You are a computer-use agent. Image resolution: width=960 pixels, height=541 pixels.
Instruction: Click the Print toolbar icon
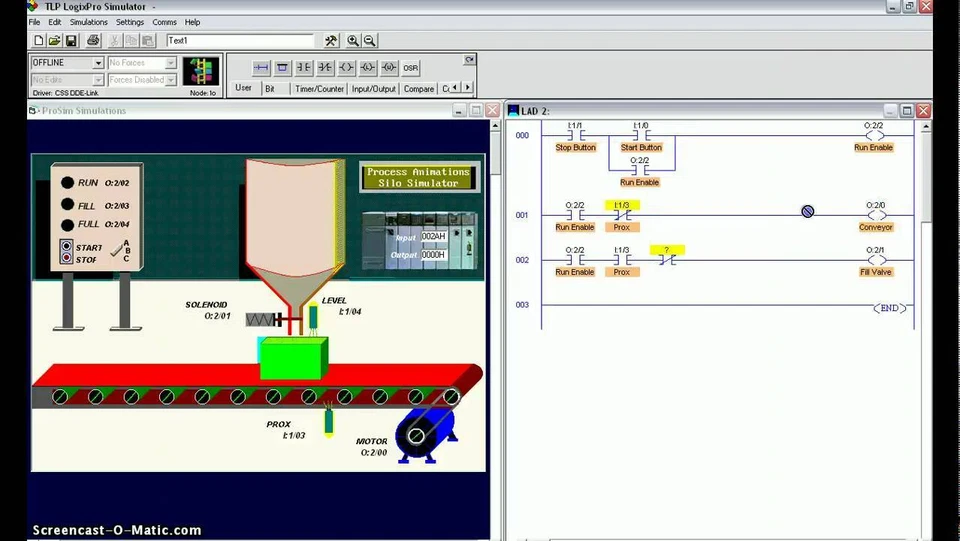click(x=93, y=41)
